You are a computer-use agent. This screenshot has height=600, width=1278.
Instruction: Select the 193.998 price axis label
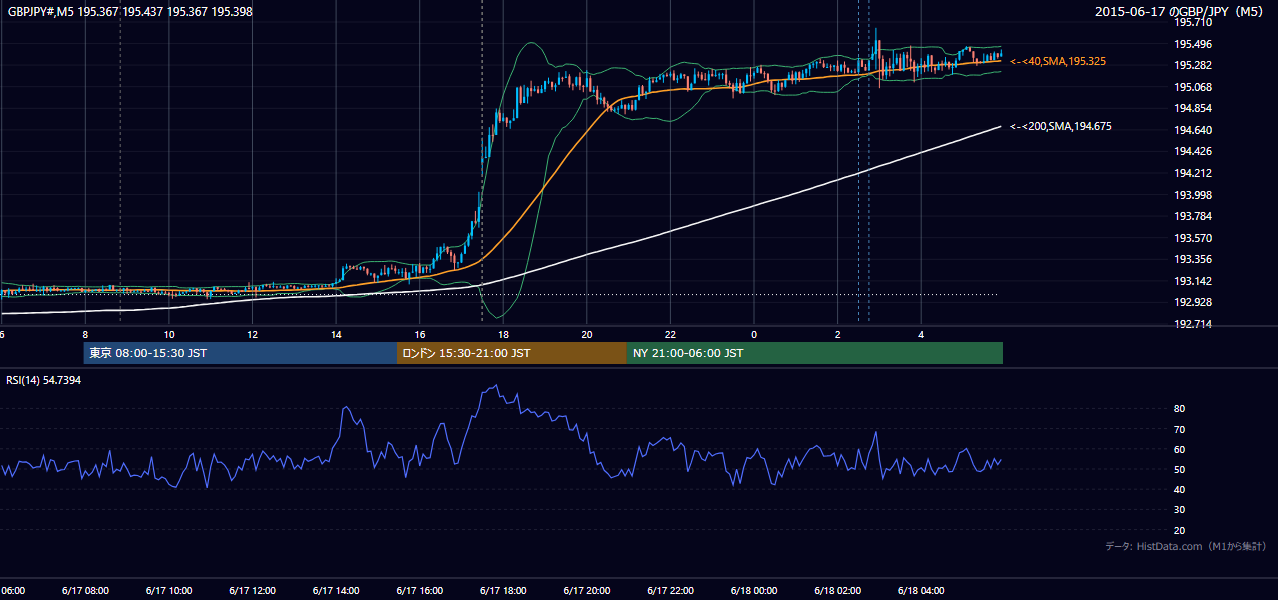[x=1193, y=195]
